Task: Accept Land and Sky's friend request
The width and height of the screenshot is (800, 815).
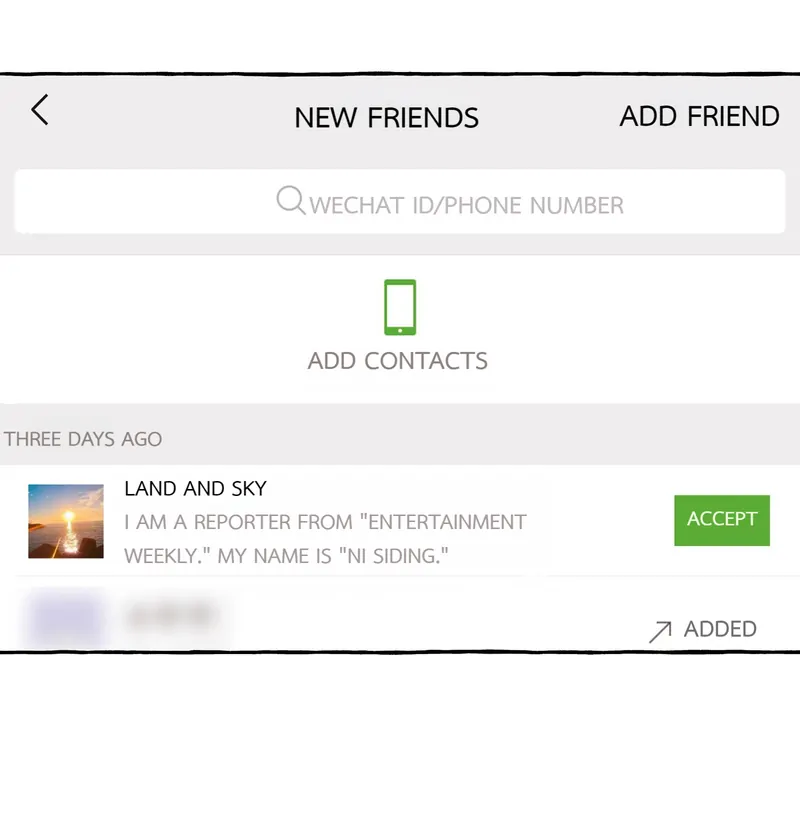Action: point(721,520)
